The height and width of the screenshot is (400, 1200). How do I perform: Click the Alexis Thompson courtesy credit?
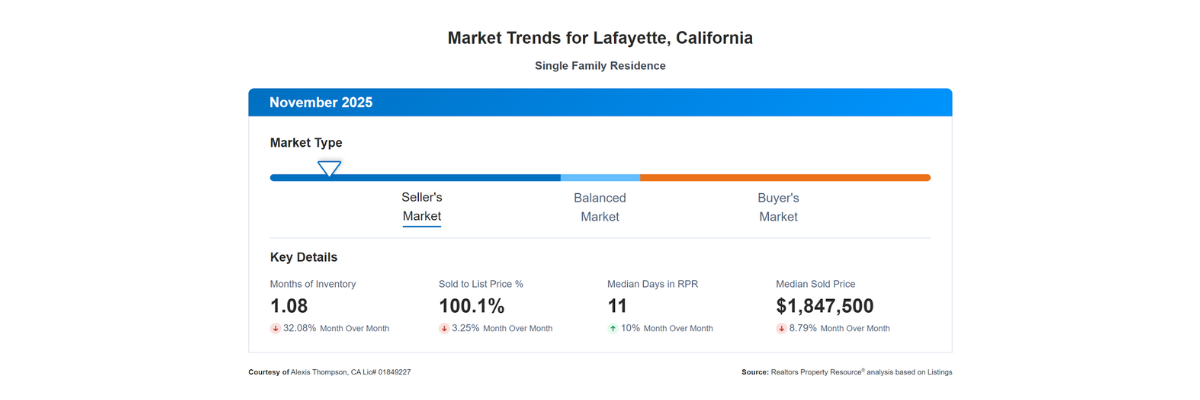[330, 372]
